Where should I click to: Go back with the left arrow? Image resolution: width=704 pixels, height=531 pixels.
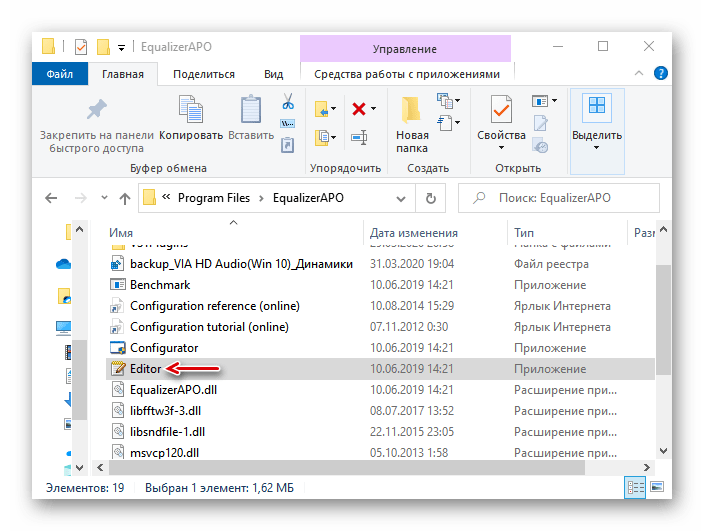(51, 198)
